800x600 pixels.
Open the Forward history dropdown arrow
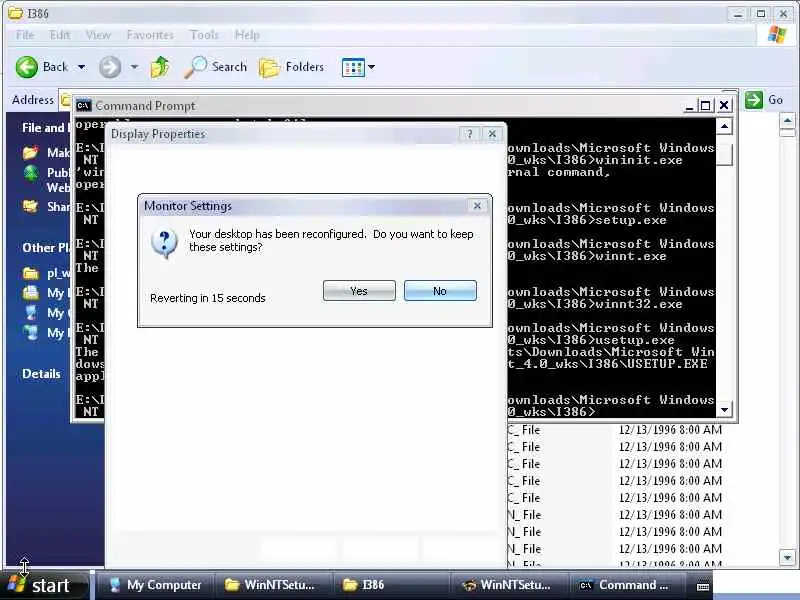click(x=134, y=67)
